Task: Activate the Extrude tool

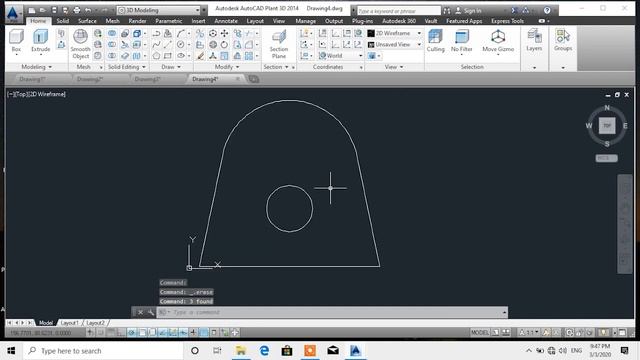Action: pos(40,41)
